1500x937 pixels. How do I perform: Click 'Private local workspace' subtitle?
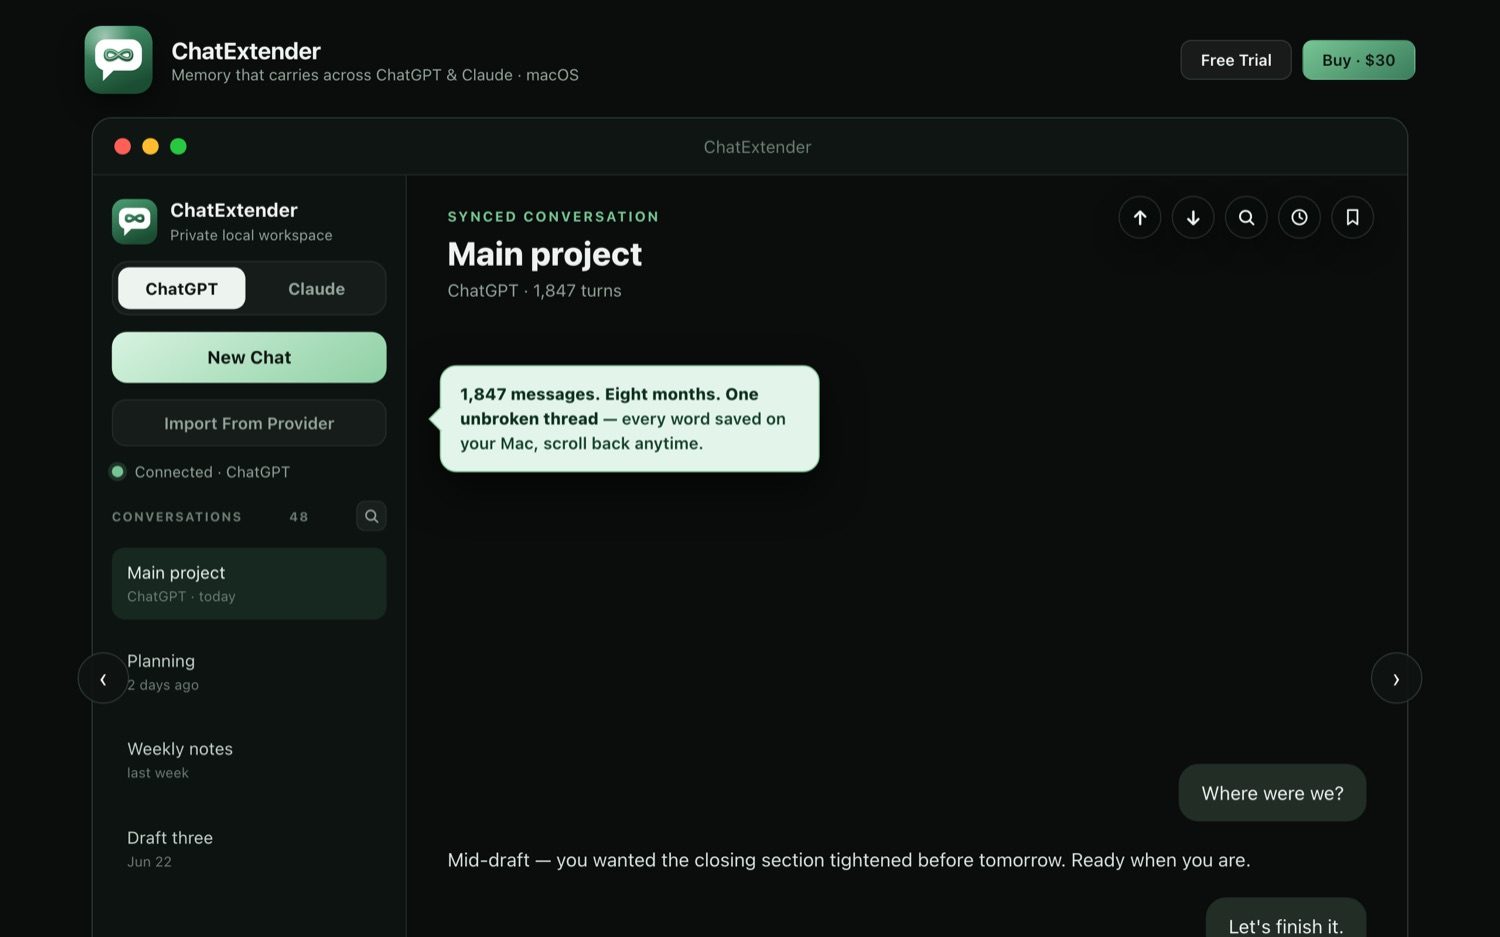(x=251, y=235)
